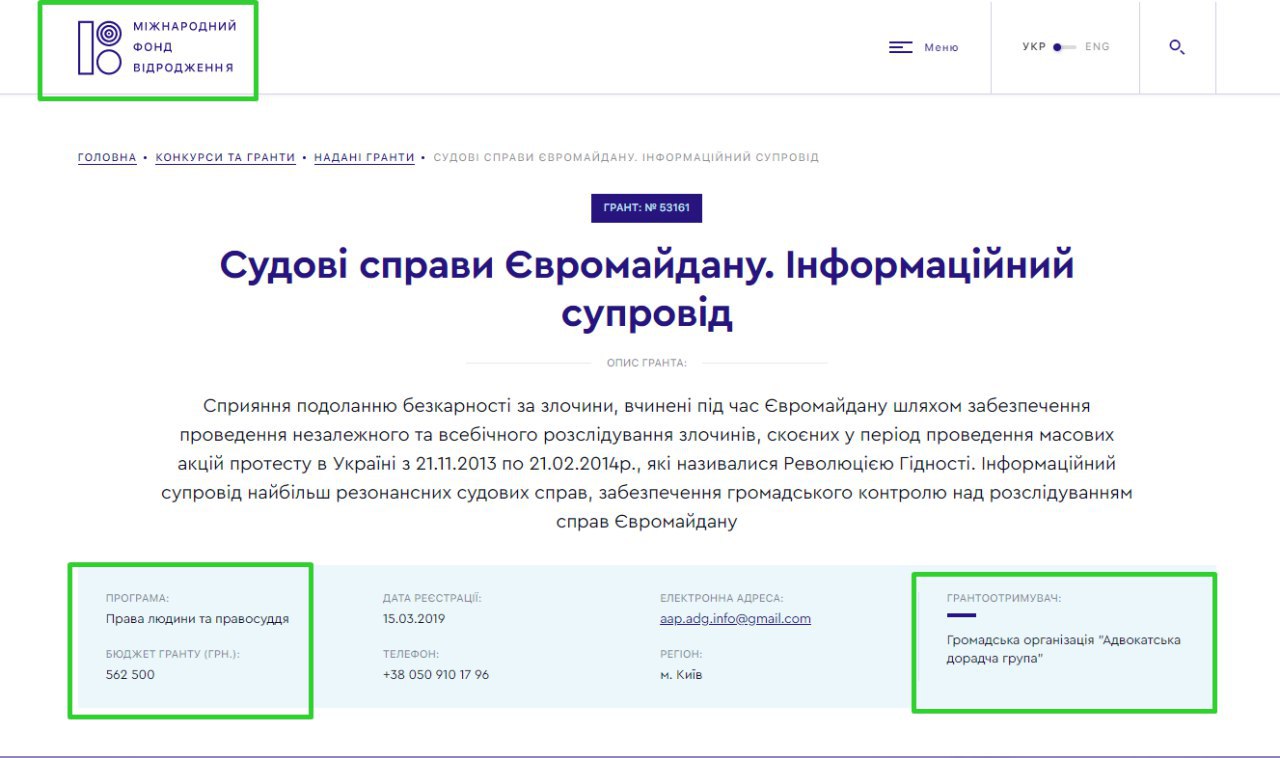The image size is (1280, 758).
Task: Click the ОПИС ГРАНТА label
Action: [647, 363]
